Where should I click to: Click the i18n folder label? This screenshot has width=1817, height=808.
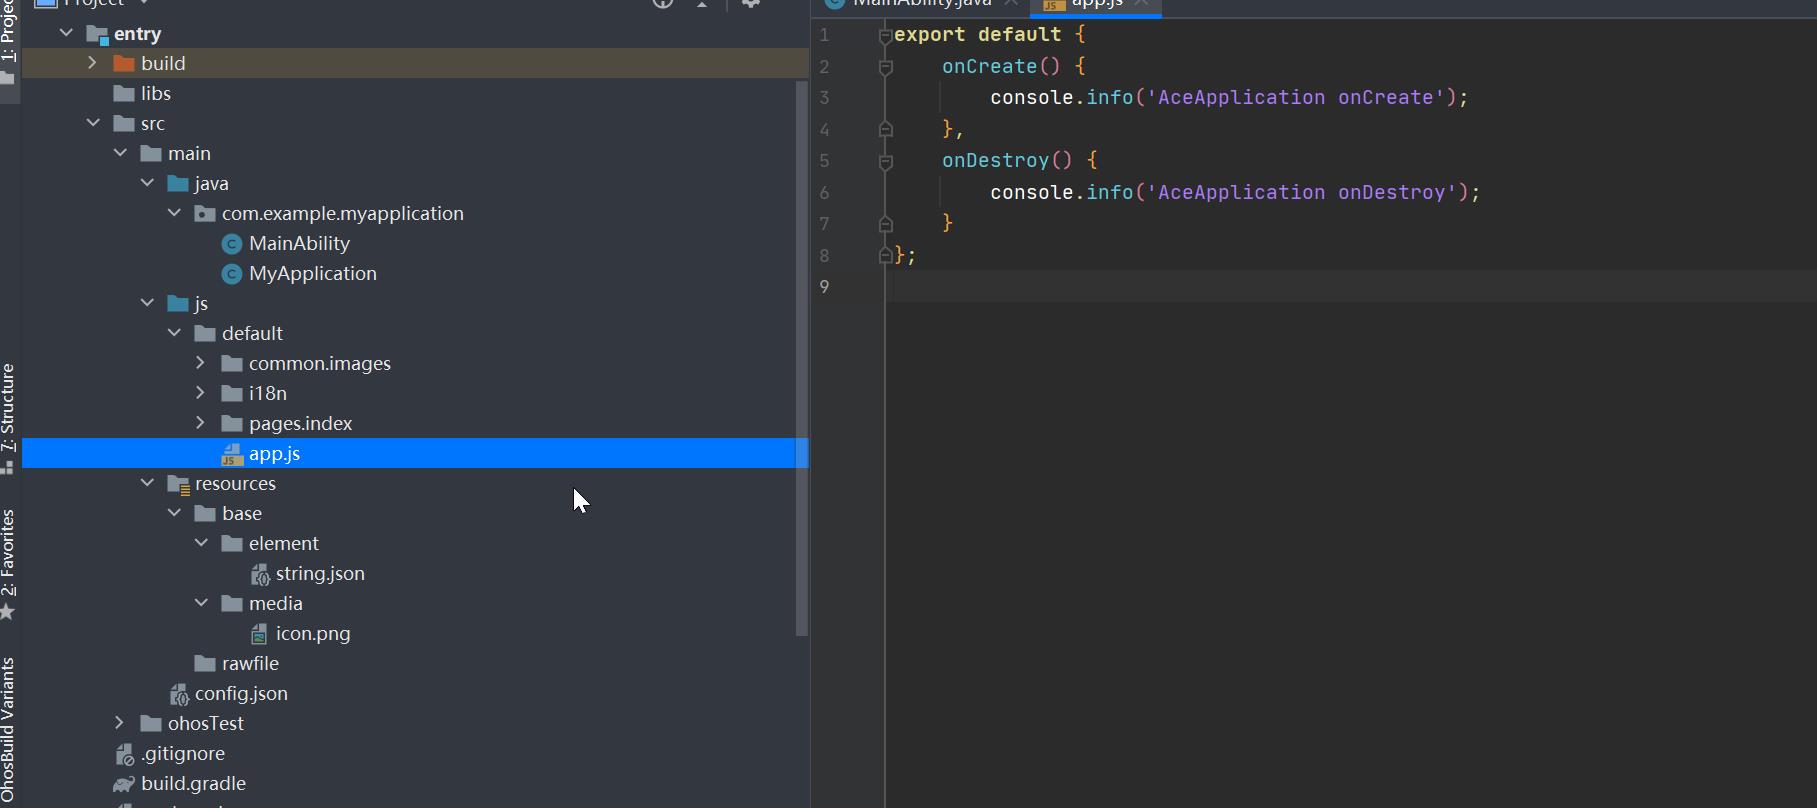click(268, 393)
